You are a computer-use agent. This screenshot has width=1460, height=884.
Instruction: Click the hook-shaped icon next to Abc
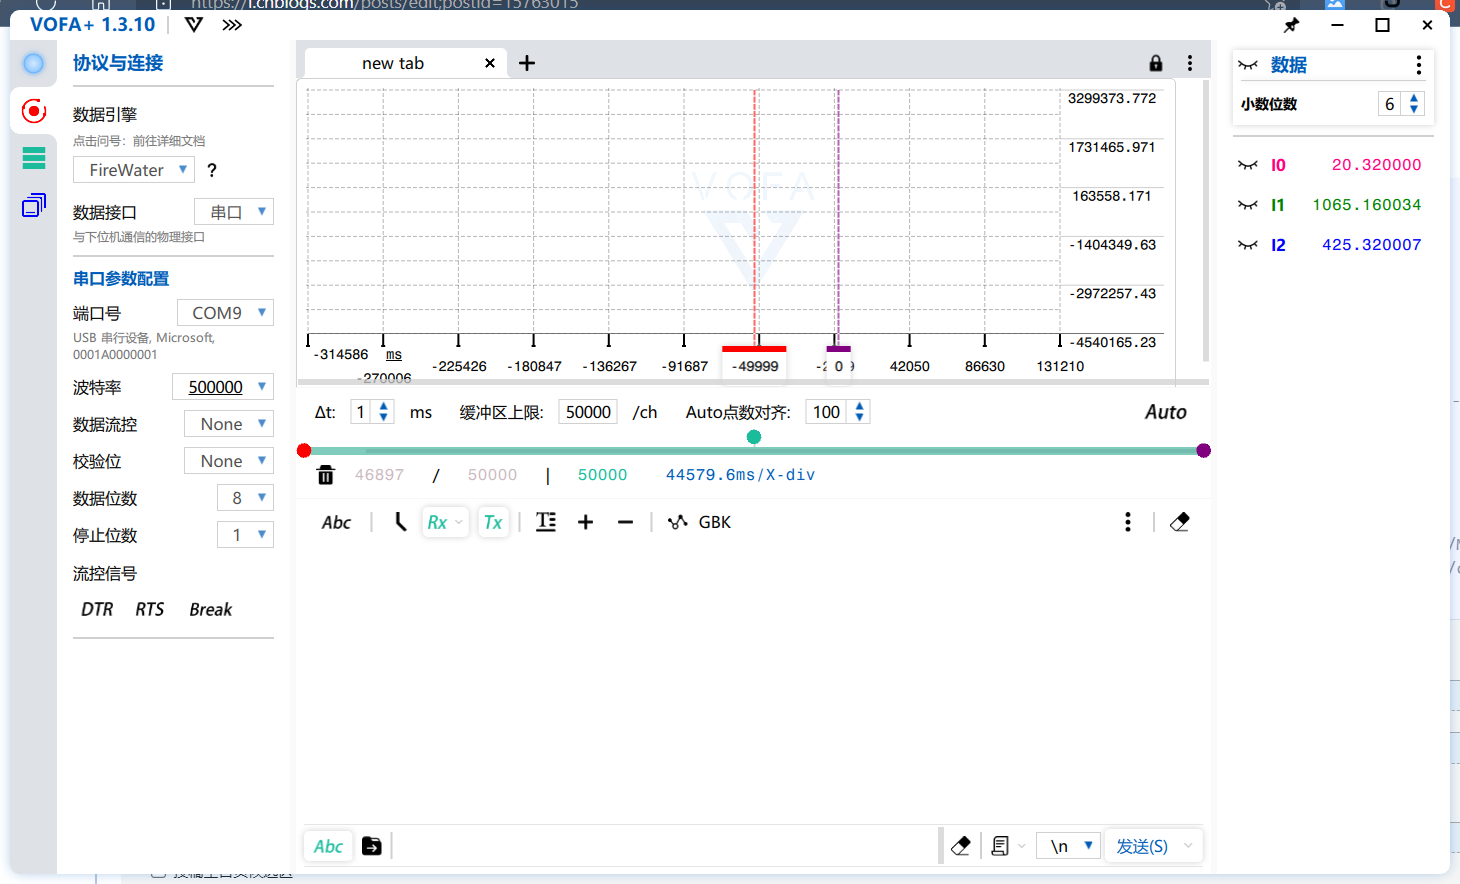click(400, 522)
